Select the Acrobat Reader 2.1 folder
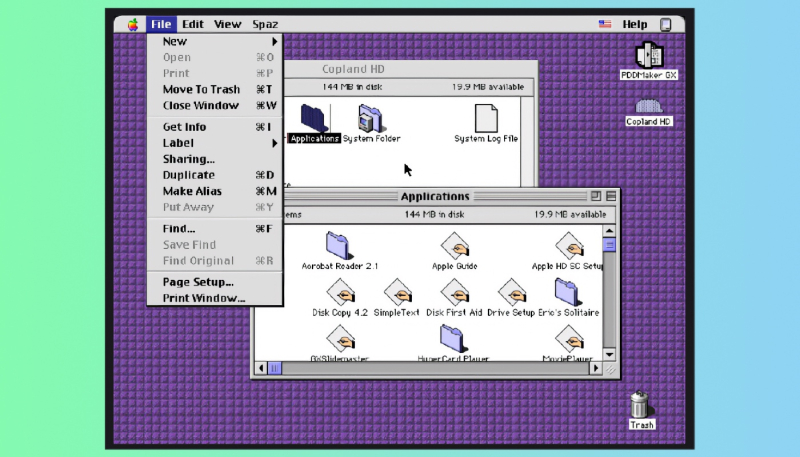The image size is (800, 457). 339,245
